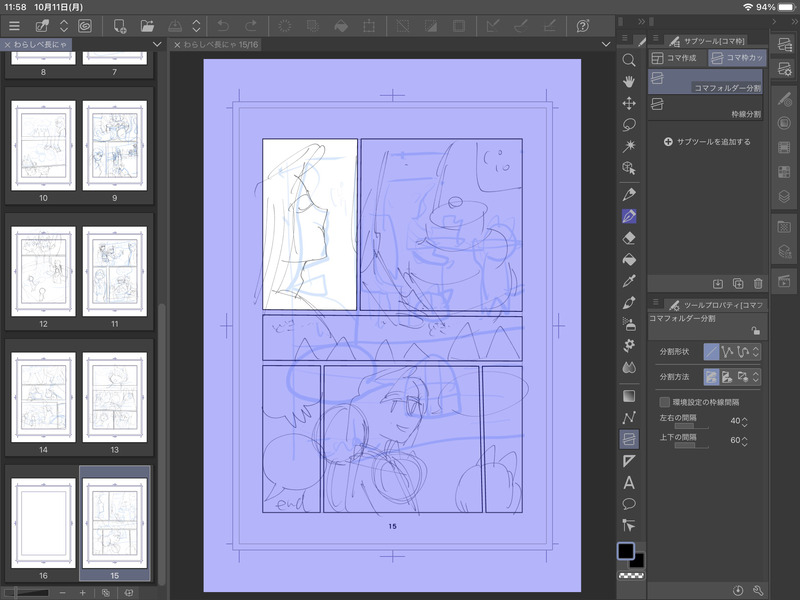The height and width of the screenshot is (600, 800).
Task: Open page 16 thumbnail
Action: [43, 523]
